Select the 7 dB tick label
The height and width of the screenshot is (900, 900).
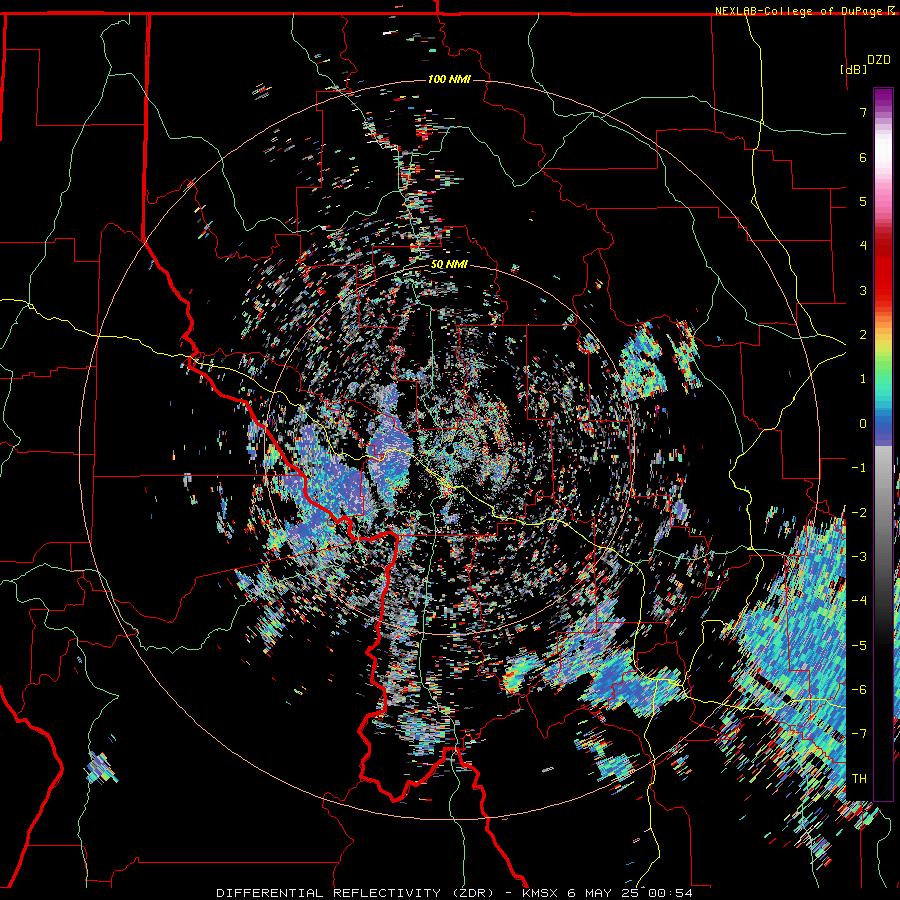coord(863,112)
